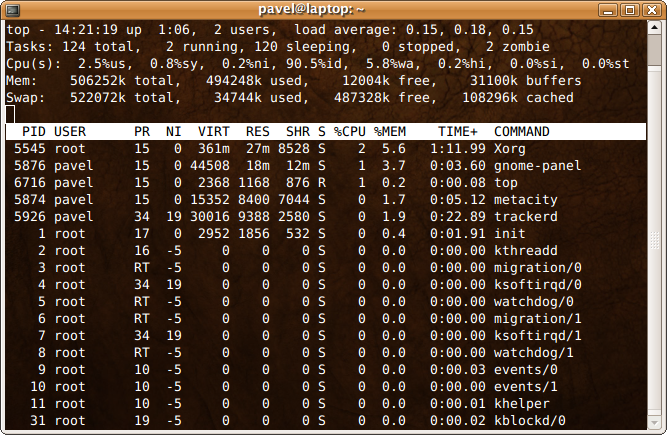This screenshot has width=667, height=435.
Task: Click the 'top' command in process list
Action: (x=506, y=183)
